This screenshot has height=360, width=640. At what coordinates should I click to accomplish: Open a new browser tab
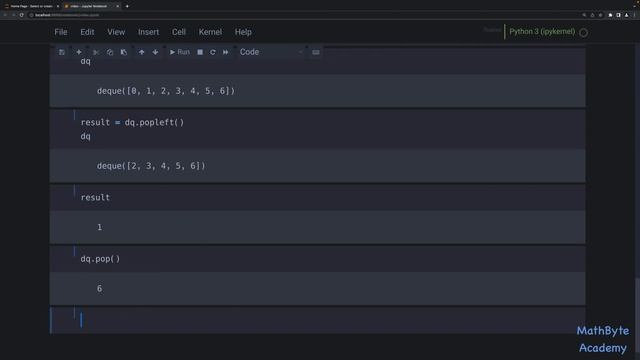click(x=127, y=6)
